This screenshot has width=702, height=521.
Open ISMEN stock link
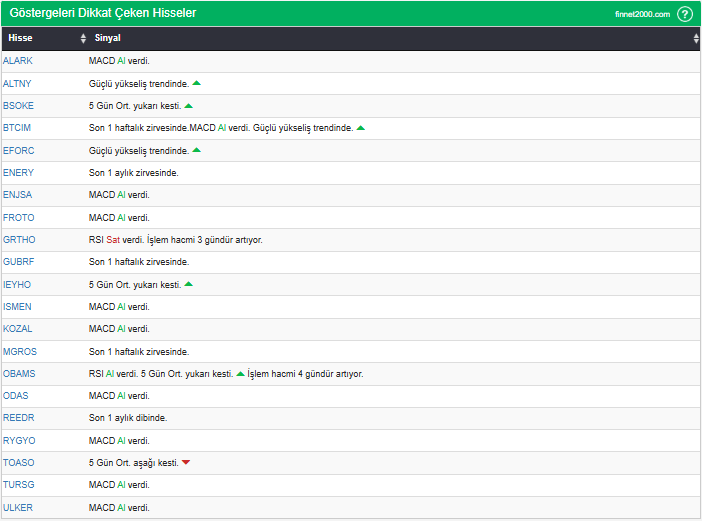coord(17,307)
